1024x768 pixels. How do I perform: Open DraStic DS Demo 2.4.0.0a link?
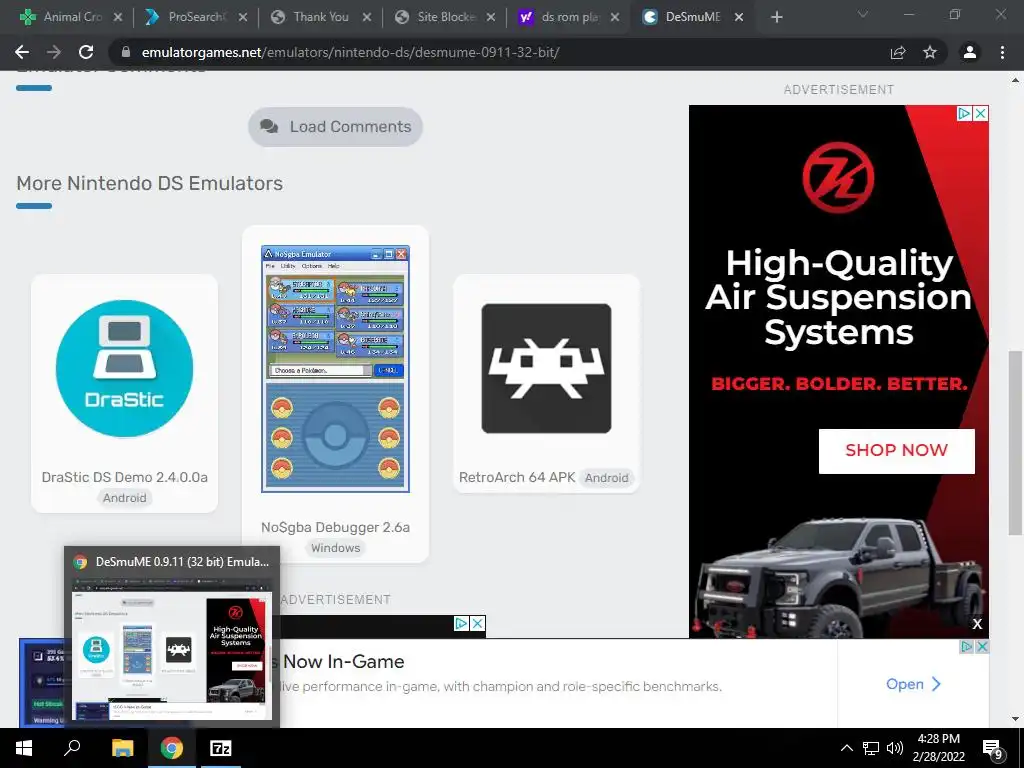click(124, 477)
